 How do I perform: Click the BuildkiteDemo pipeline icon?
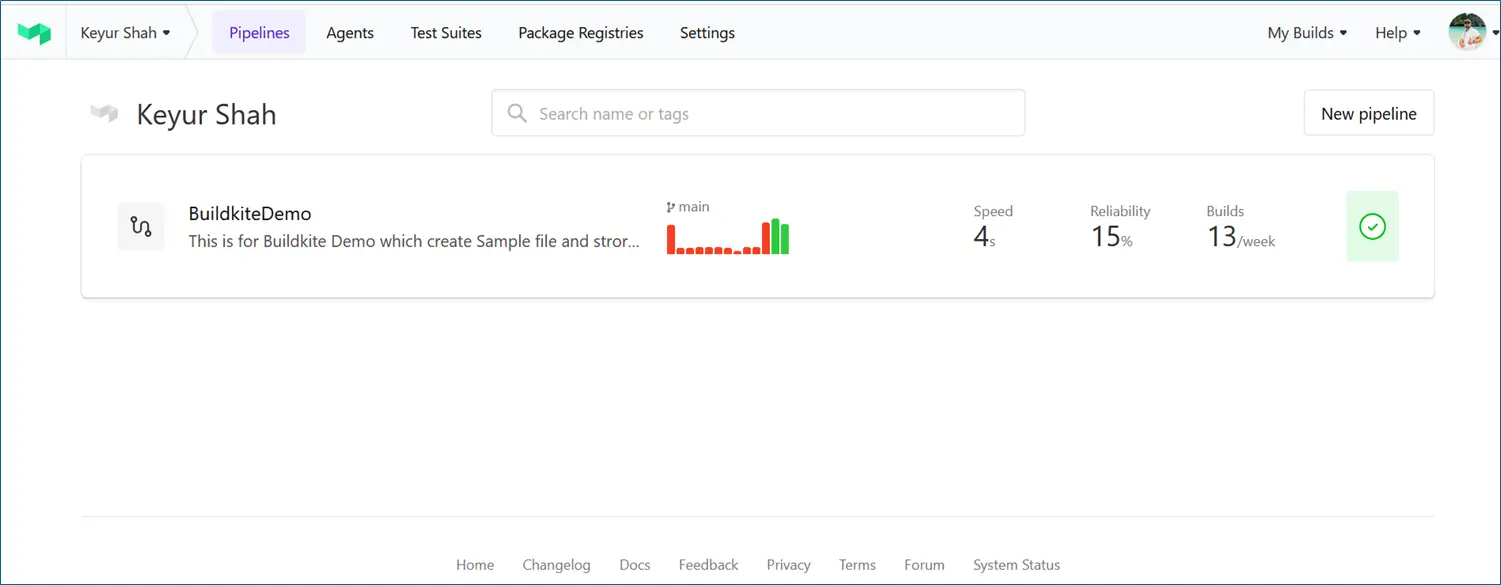141,227
